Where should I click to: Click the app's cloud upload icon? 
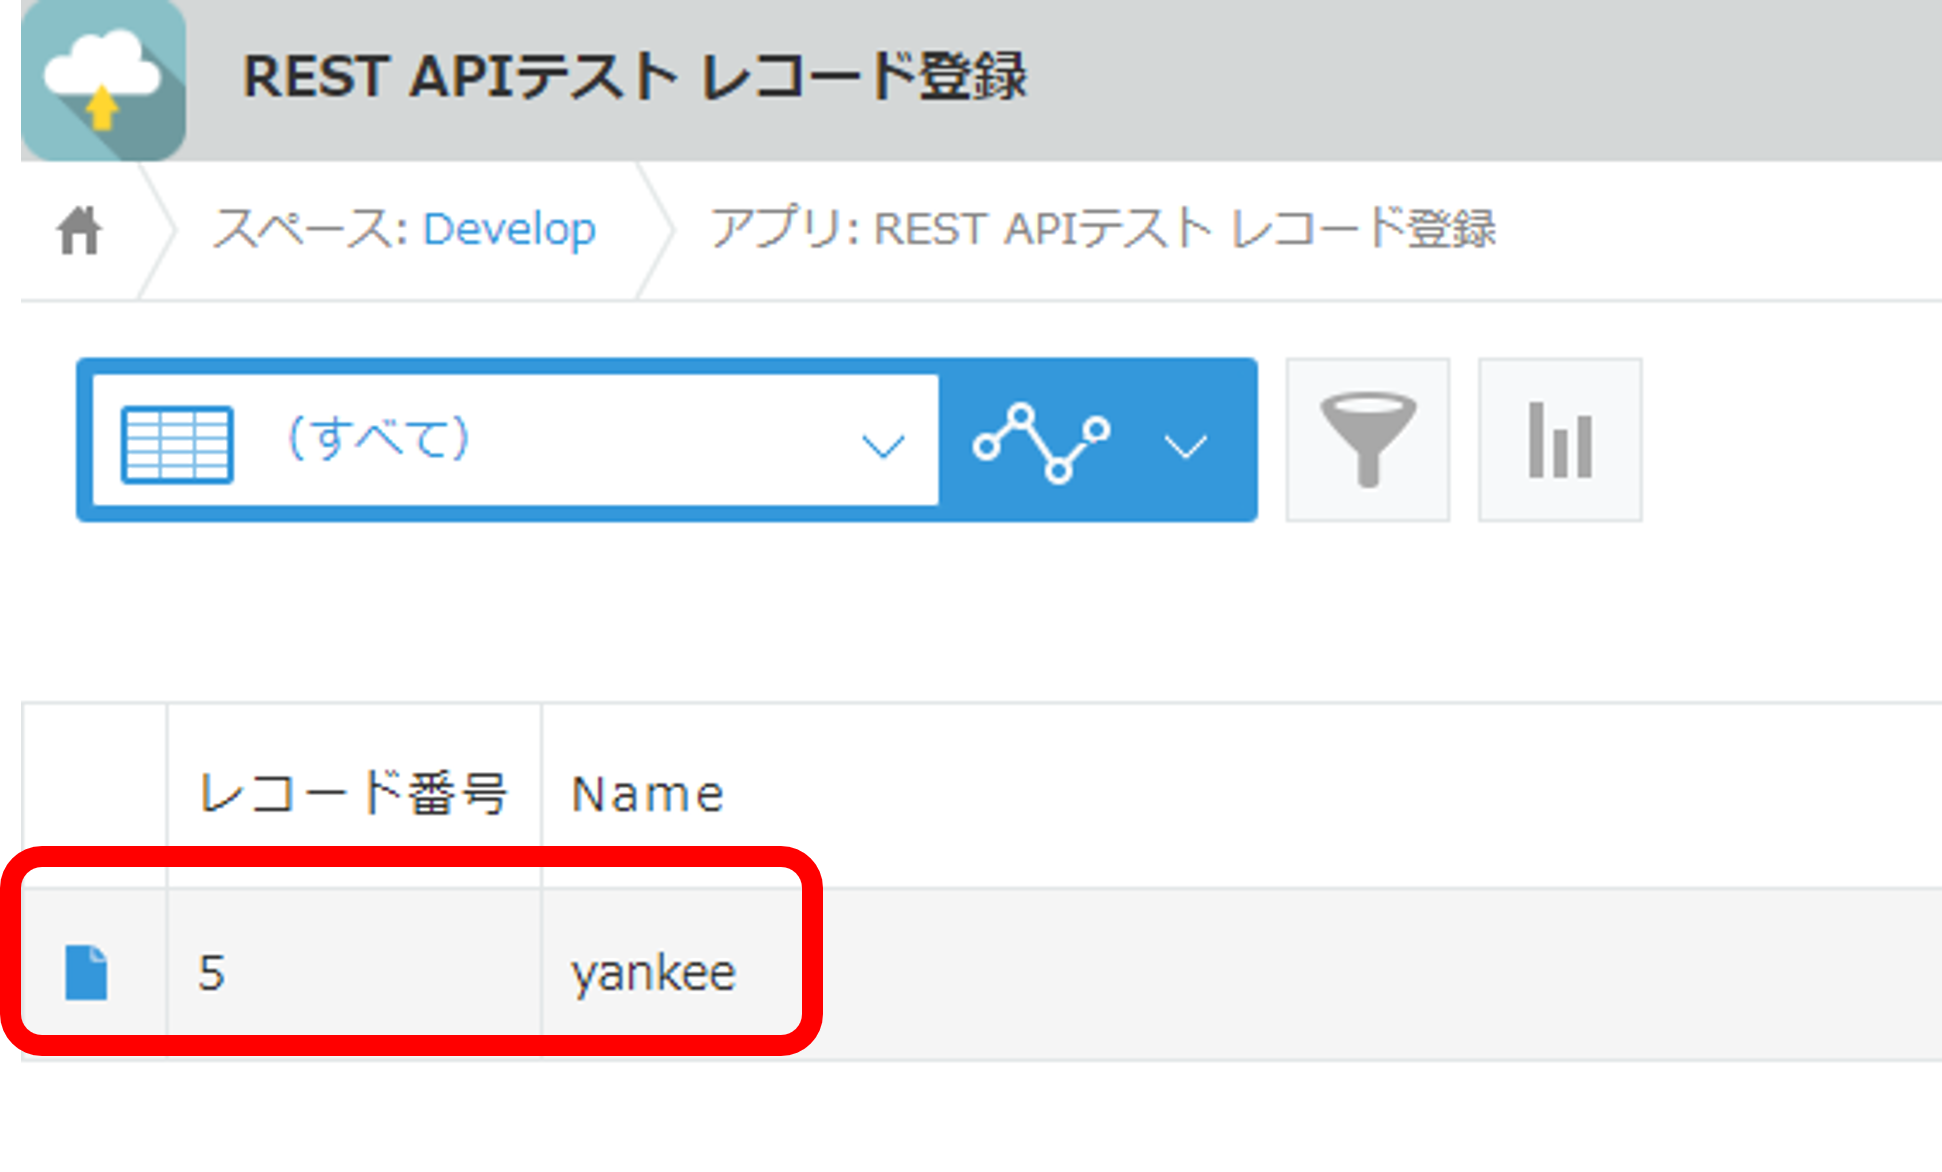click(103, 78)
